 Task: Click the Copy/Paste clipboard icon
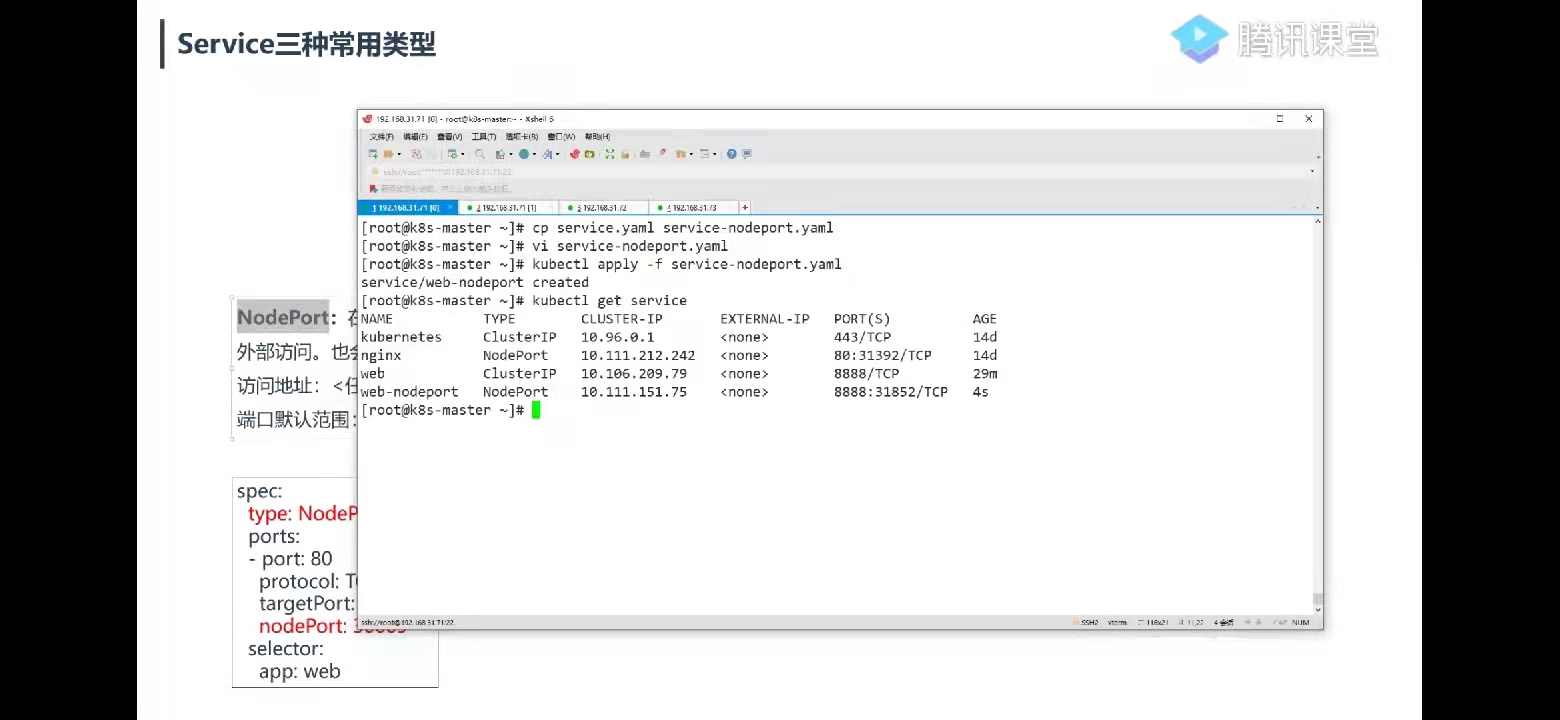[501, 154]
